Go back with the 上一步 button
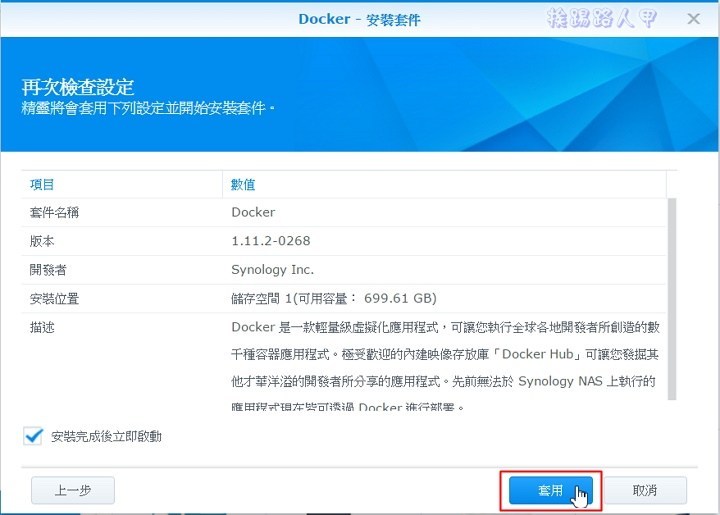720x515 pixels. pyautogui.click(x=73, y=490)
